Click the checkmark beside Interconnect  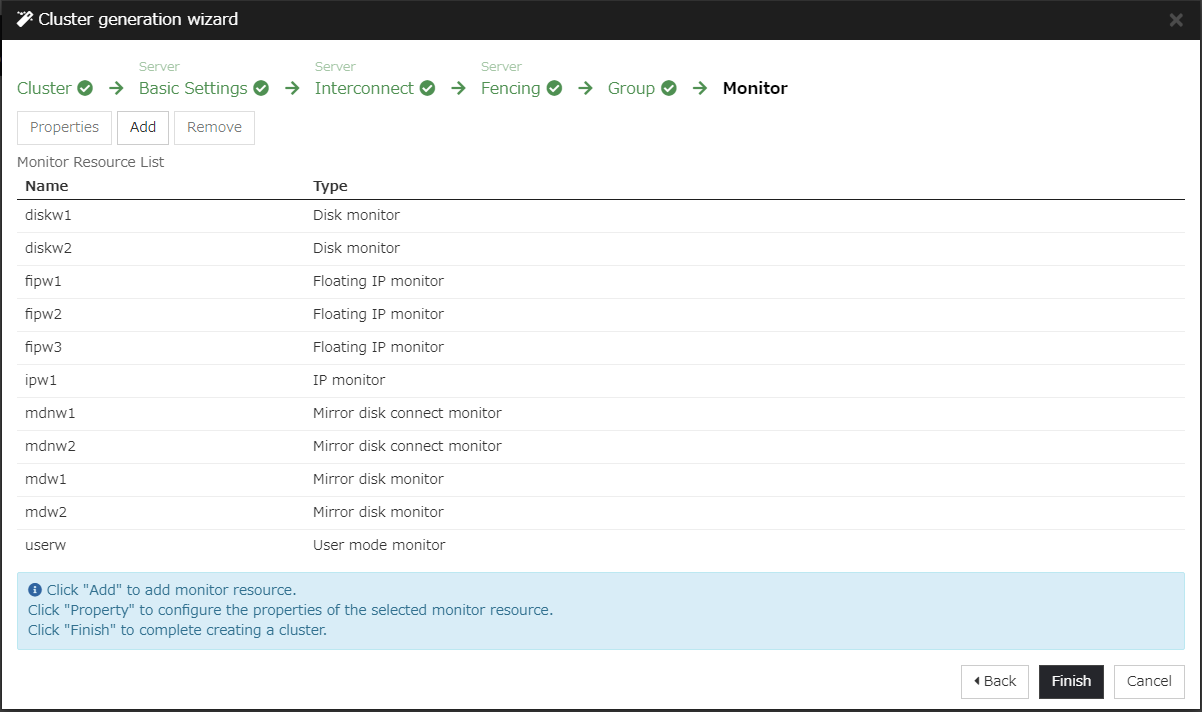(427, 88)
